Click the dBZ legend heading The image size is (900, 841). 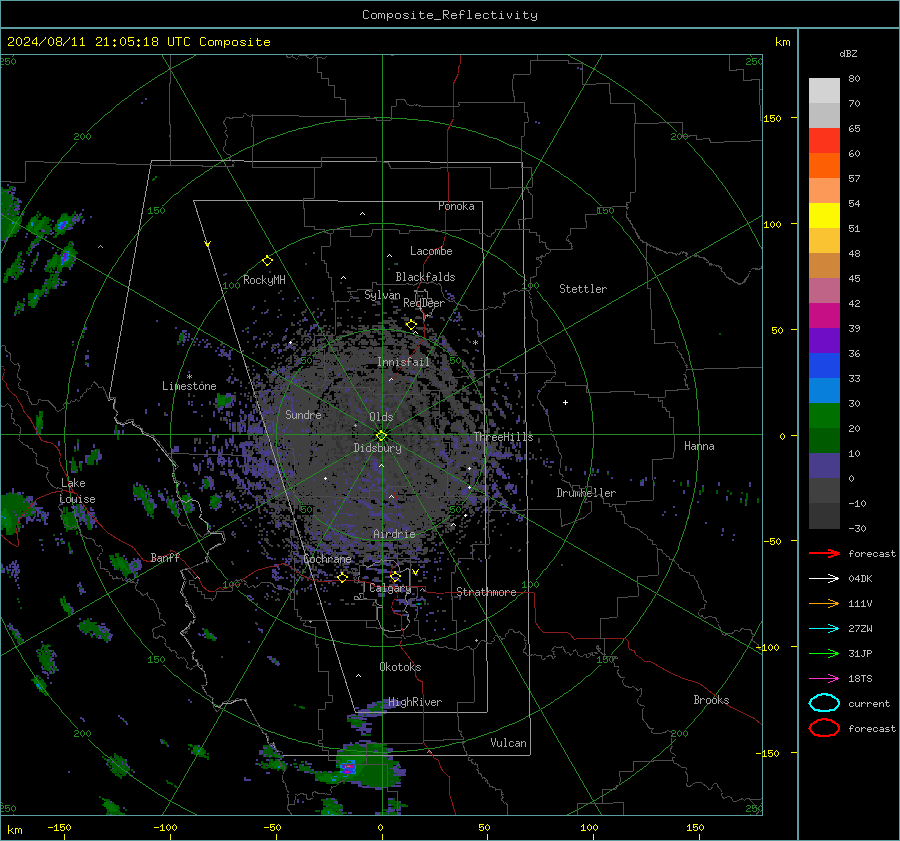coord(848,53)
